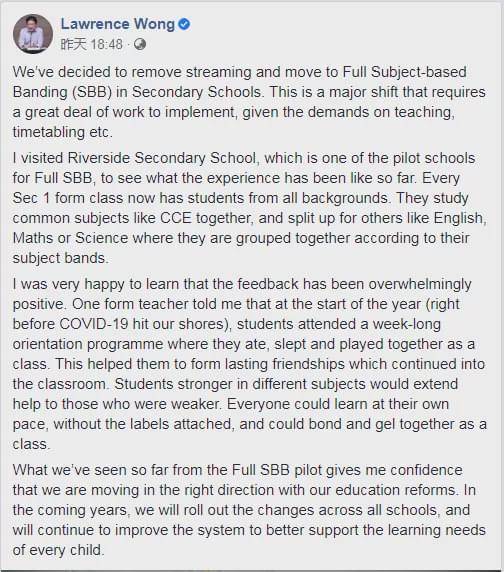Open the post timestamp 昨天 18:48

(x=92, y=45)
